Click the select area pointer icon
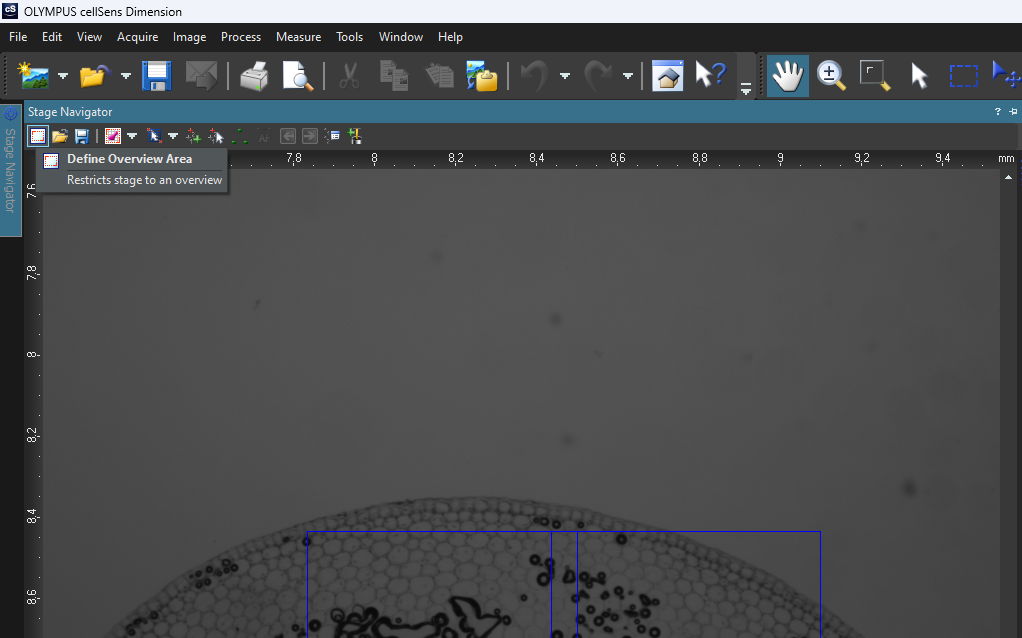Viewport: 1022px width, 638px height. pyautogui.click(x=154, y=136)
